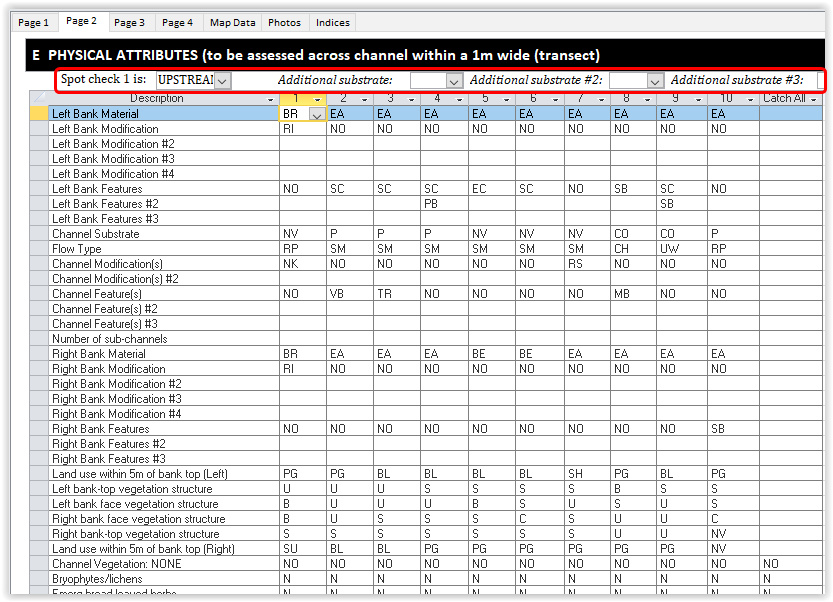
Task: Click the TR cell in Channel Feature(s) row
Action: (x=397, y=294)
